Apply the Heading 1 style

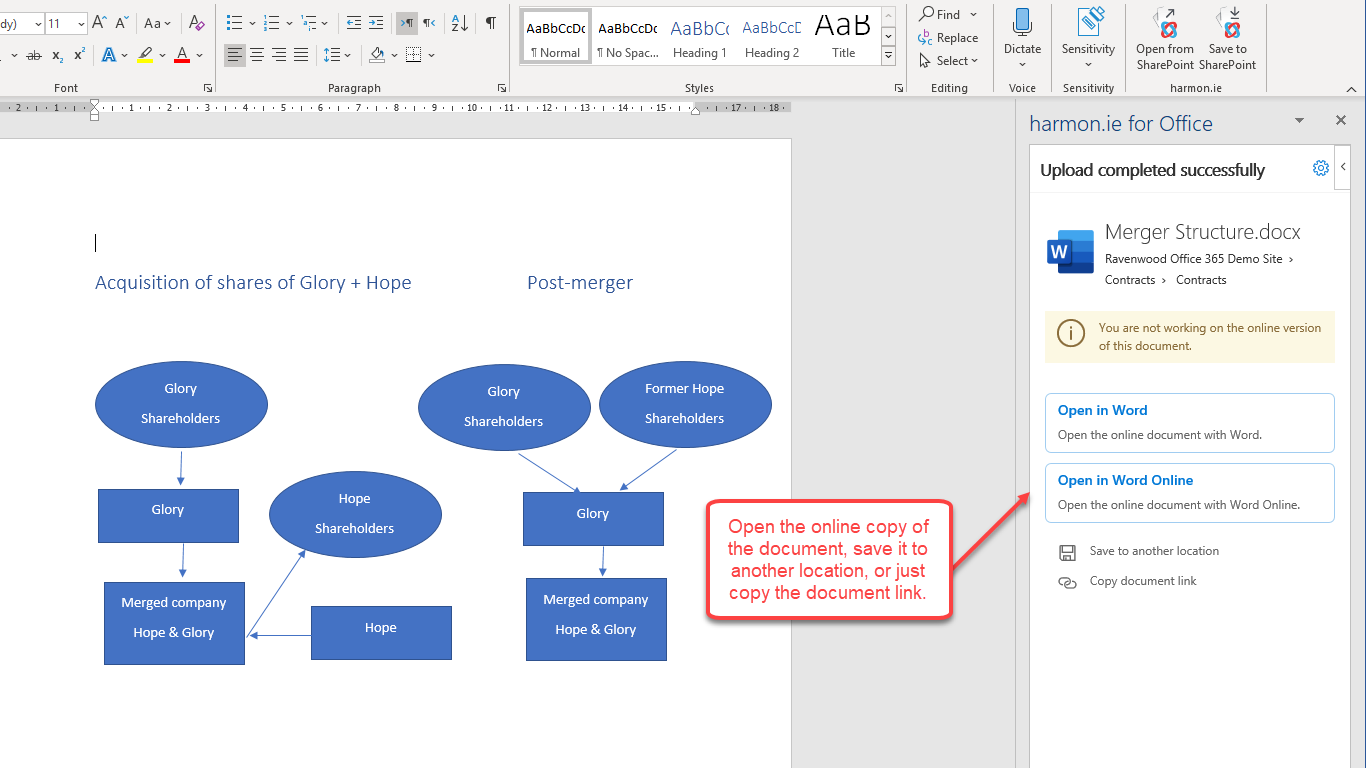[x=700, y=37]
